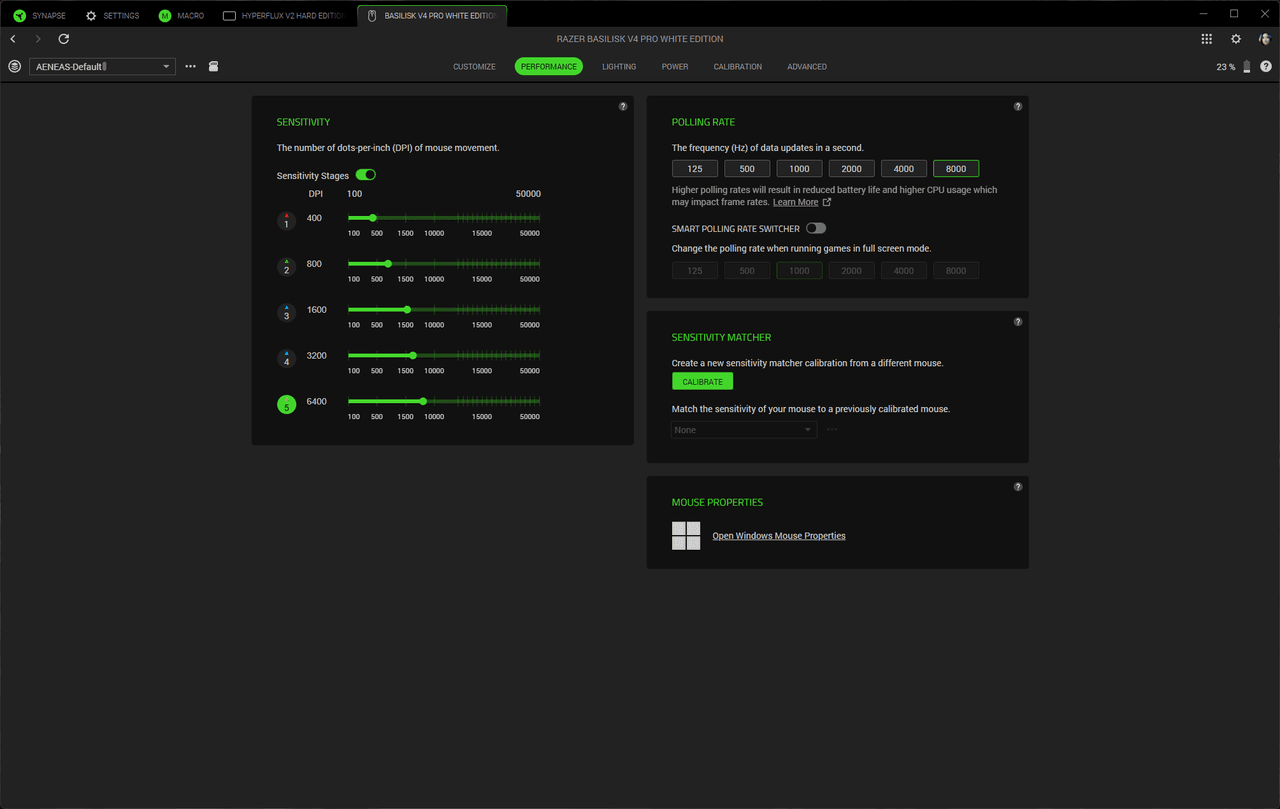Click the battery level indicator icon
The height and width of the screenshot is (809, 1280).
tap(1247, 66)
